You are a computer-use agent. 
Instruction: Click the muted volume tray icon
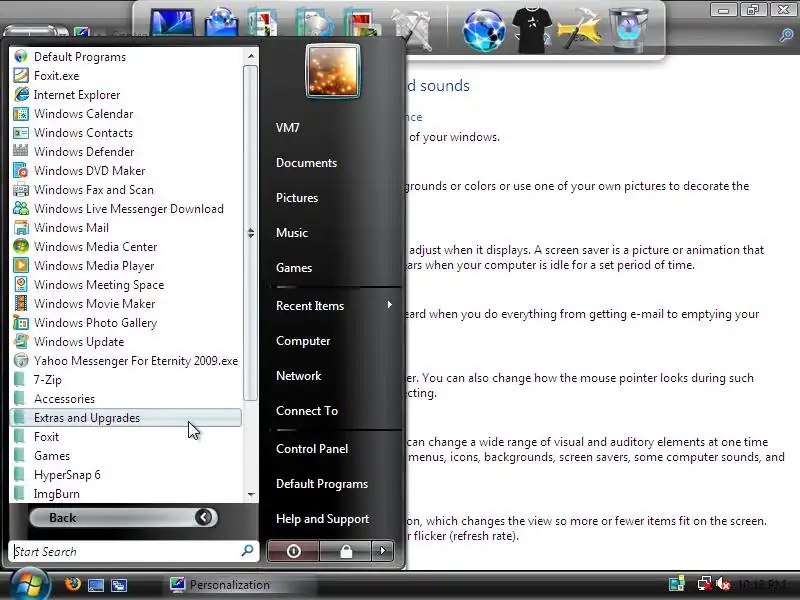click(x=723, y=584)
